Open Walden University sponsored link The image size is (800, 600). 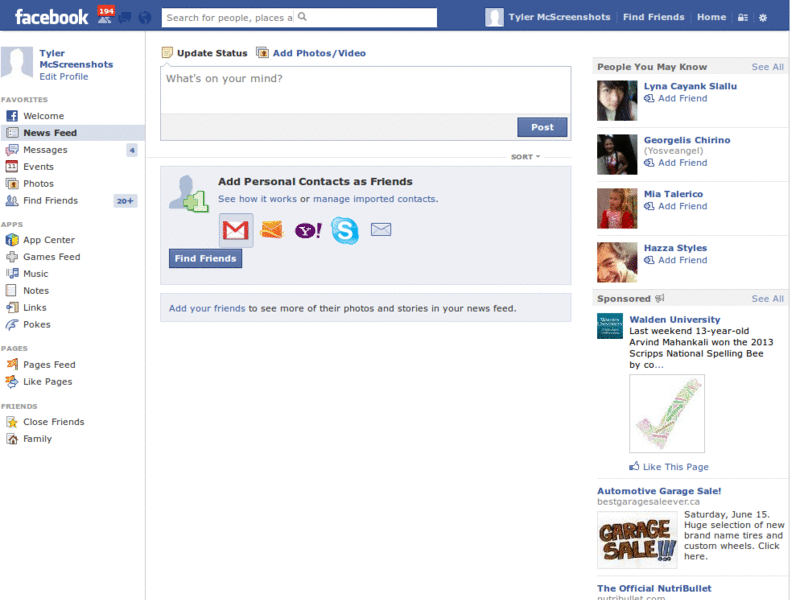coord(674,319)
